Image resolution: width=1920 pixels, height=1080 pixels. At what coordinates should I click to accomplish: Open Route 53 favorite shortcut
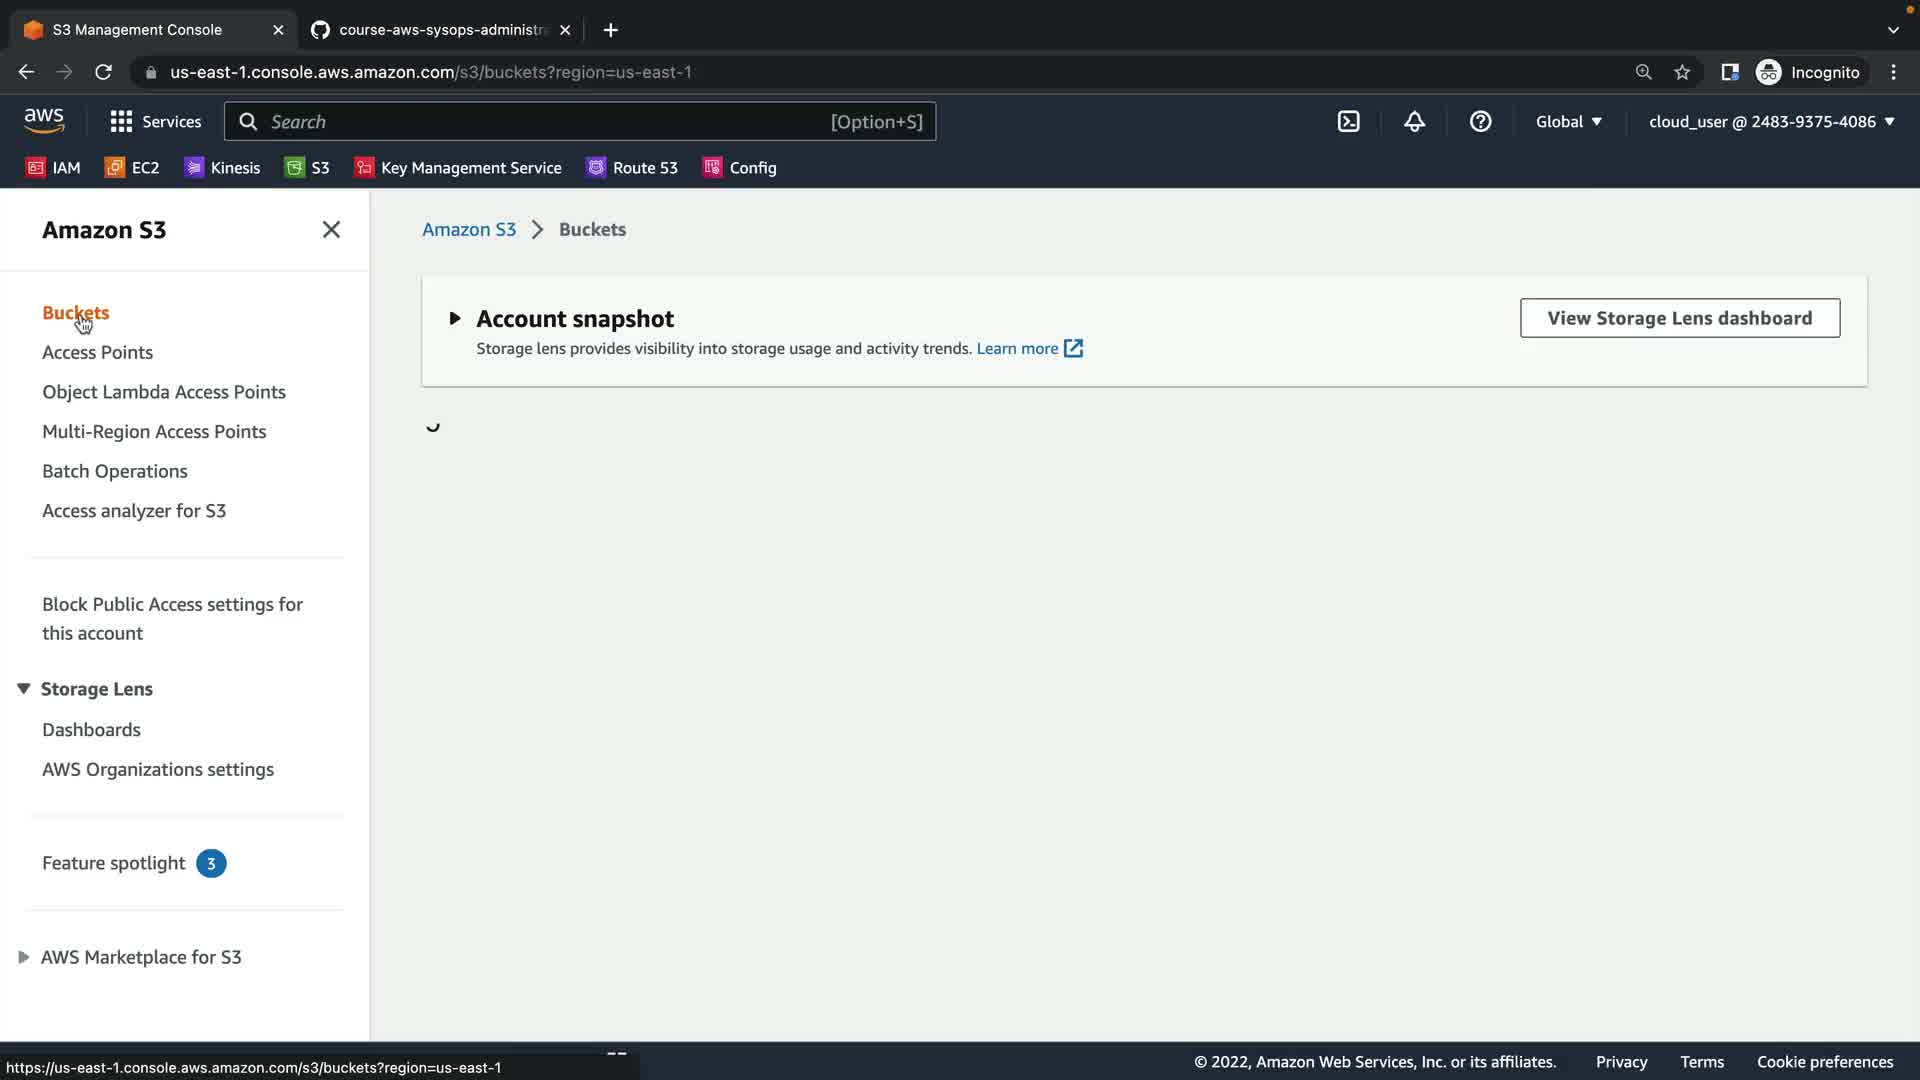(x=632, y=168)
